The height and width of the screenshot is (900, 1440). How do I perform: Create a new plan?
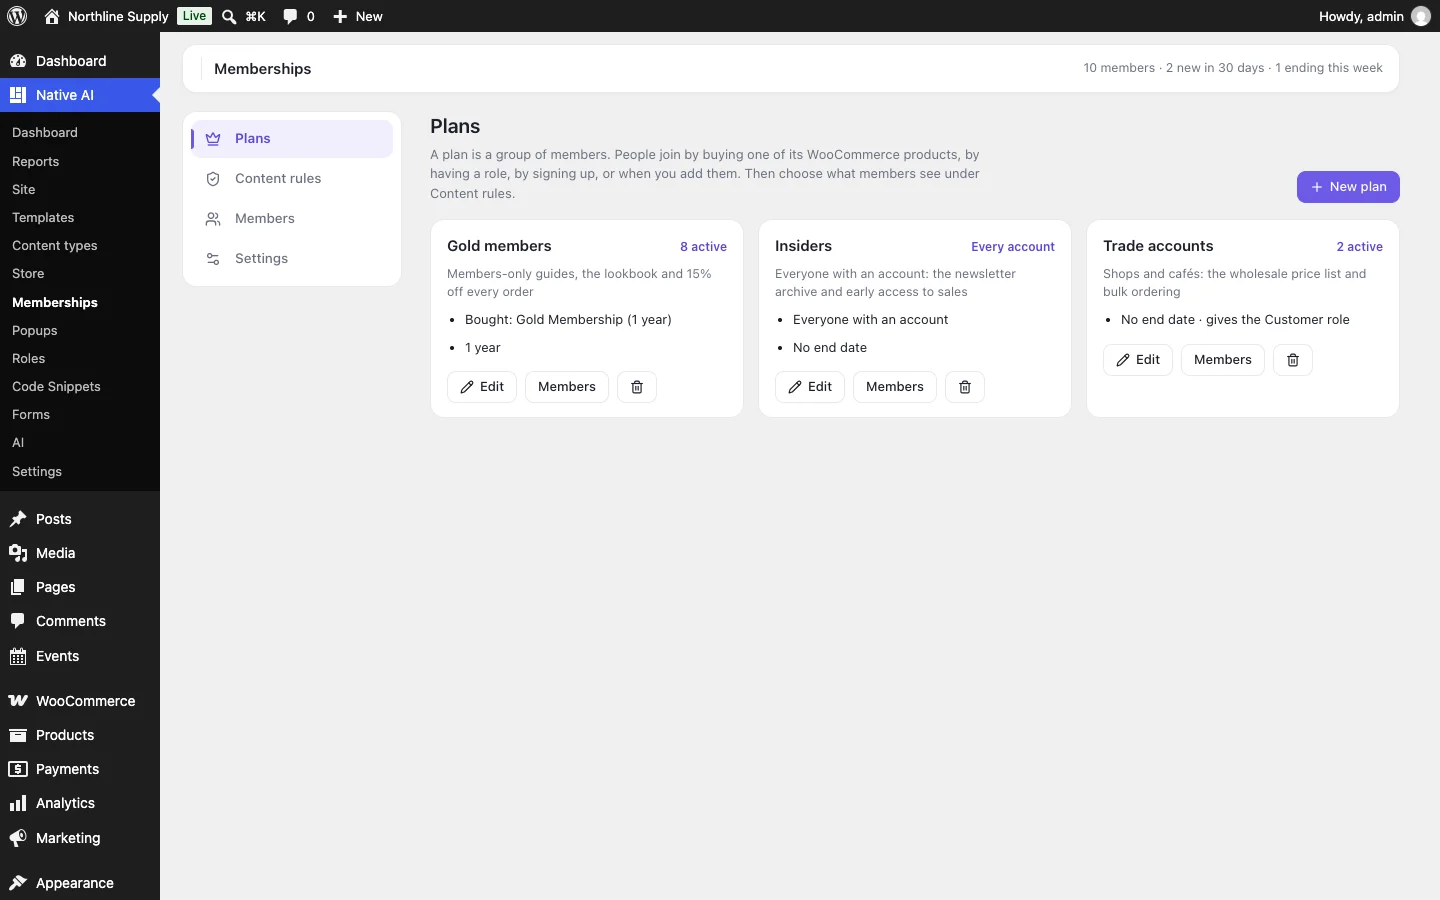pos(1348,187)
